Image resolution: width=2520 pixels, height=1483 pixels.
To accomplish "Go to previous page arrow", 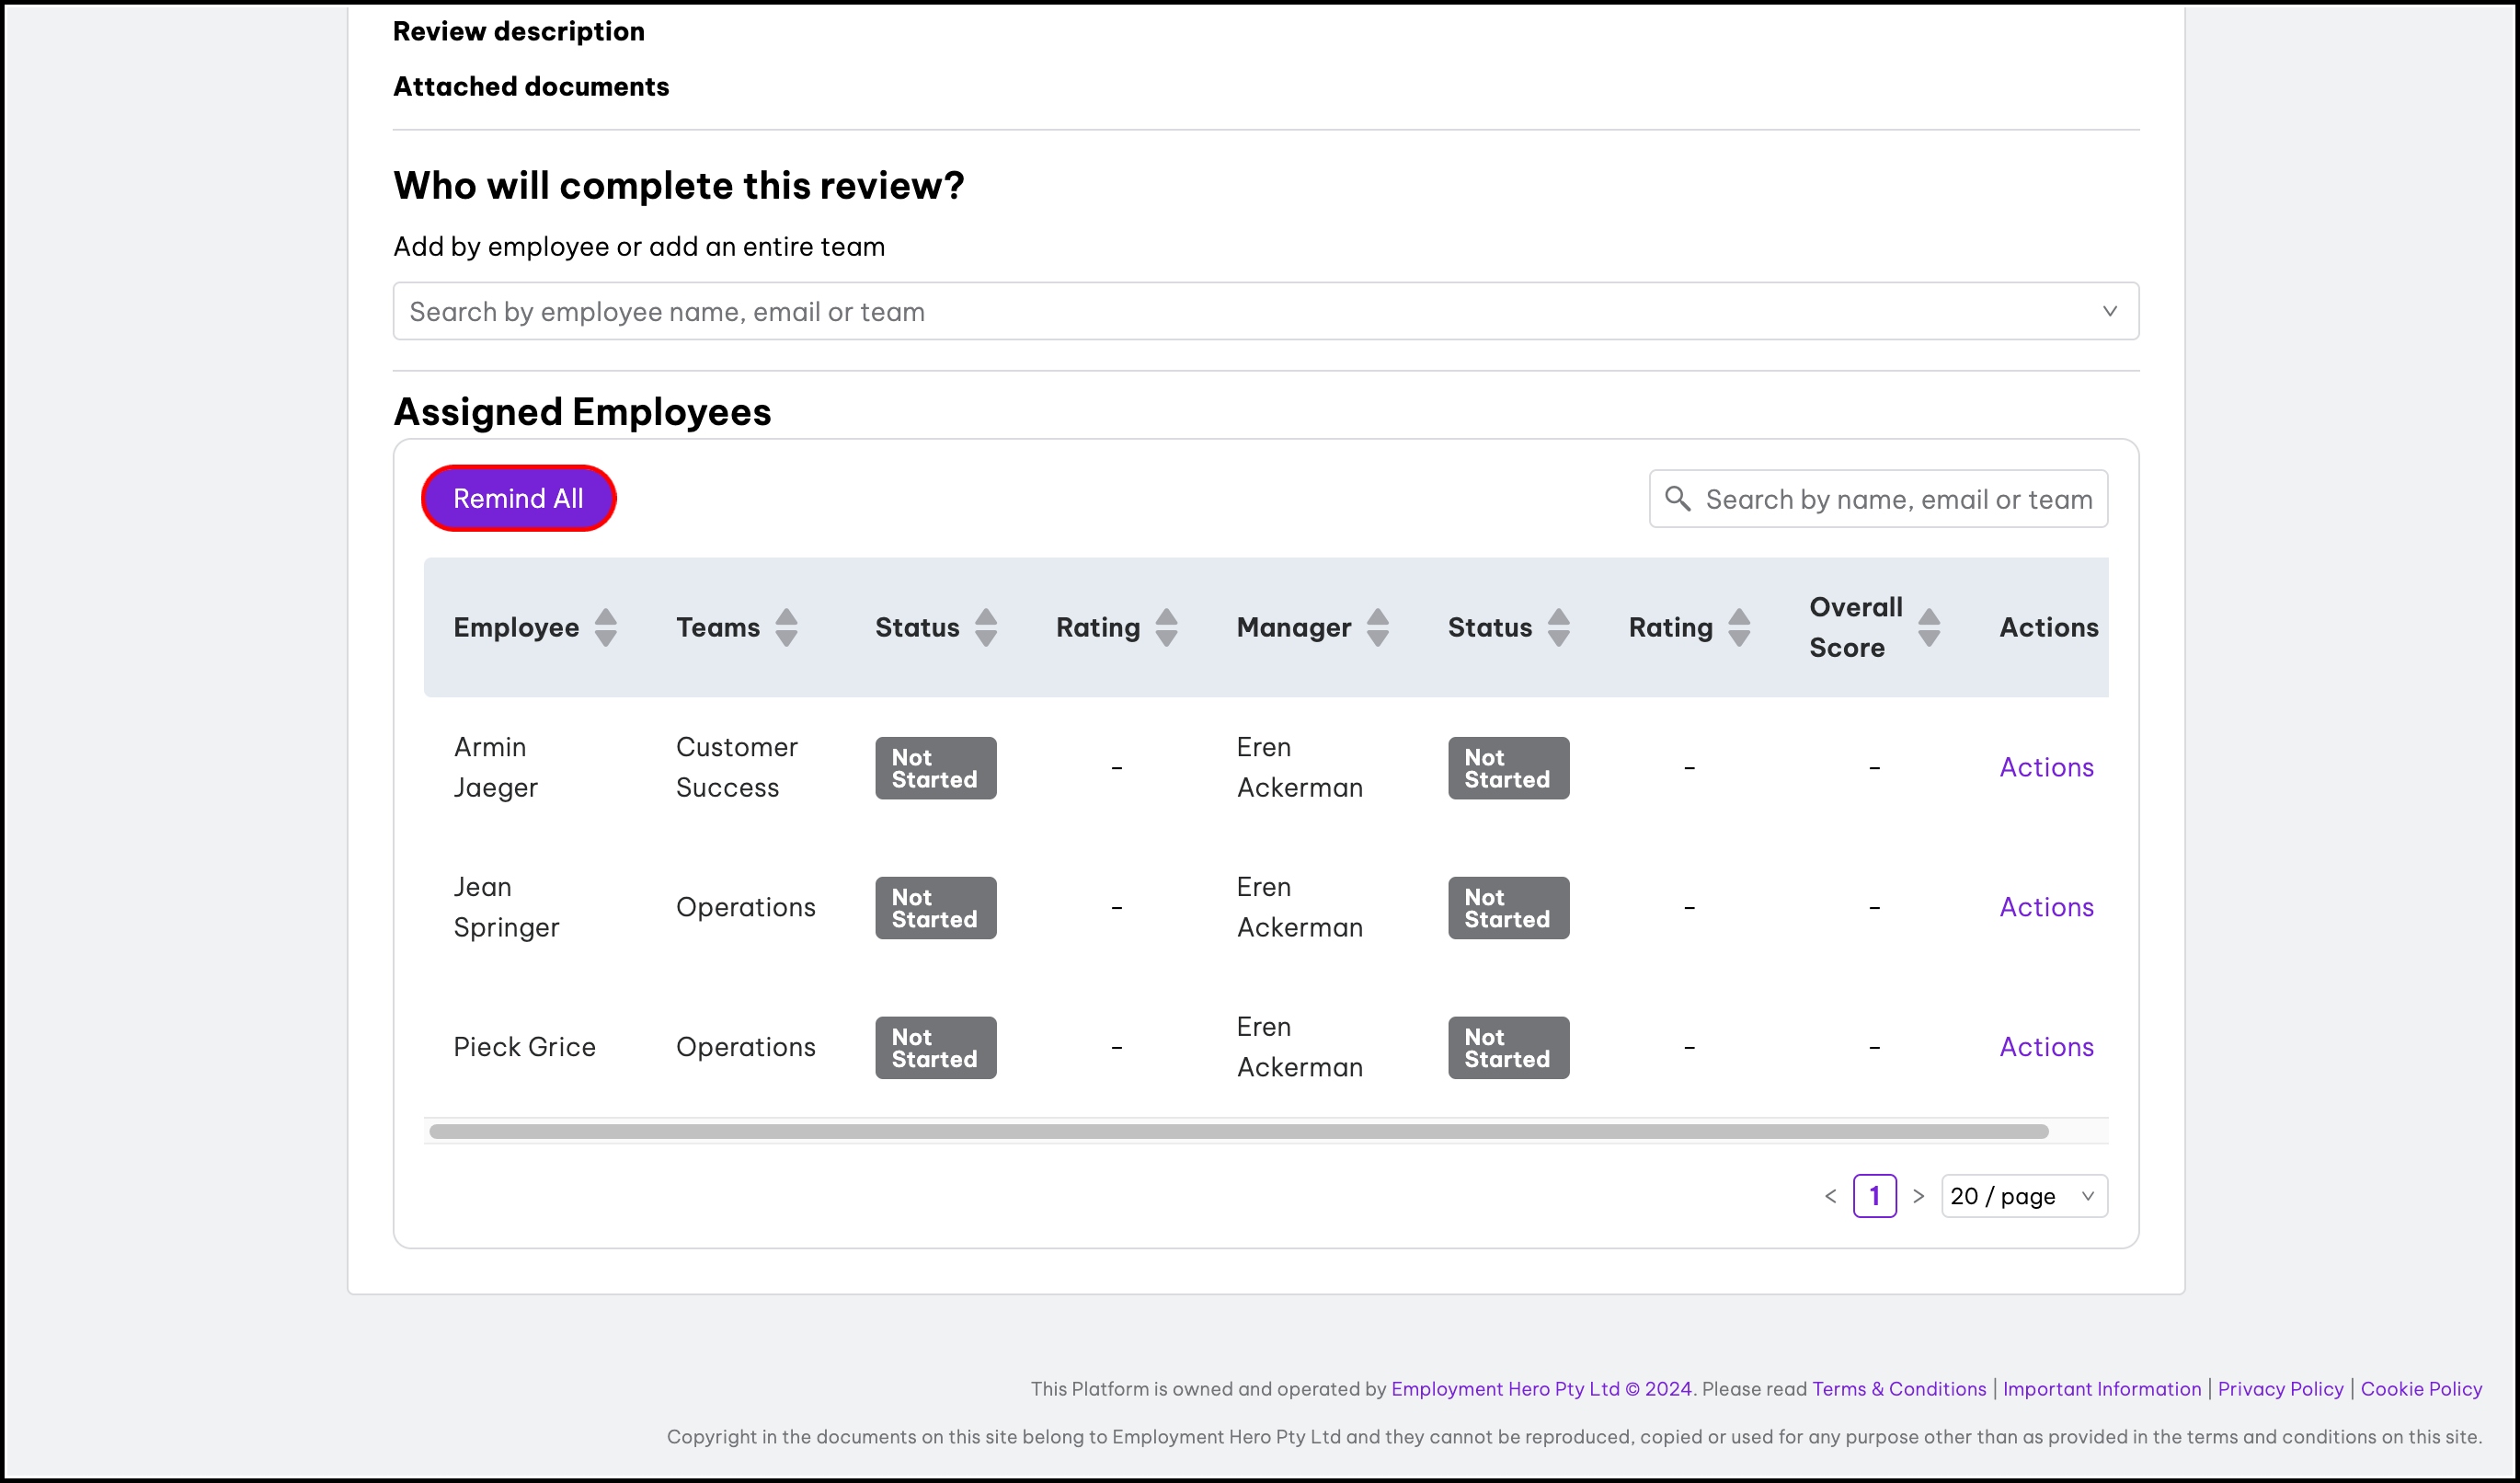I will tap(1830, 1196).
